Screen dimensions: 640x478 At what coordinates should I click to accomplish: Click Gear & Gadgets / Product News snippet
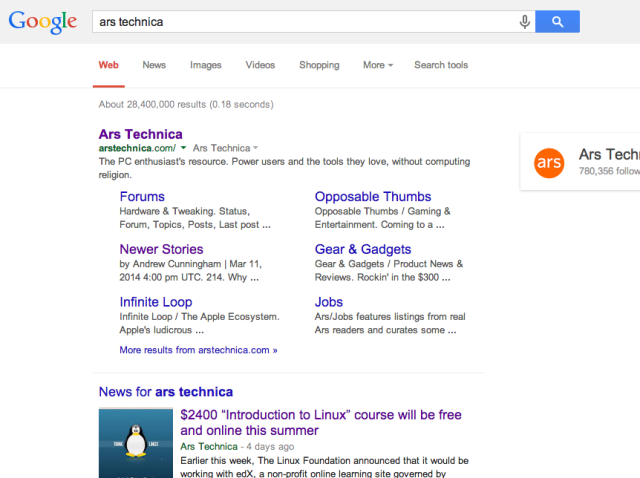tap(389, 270)
